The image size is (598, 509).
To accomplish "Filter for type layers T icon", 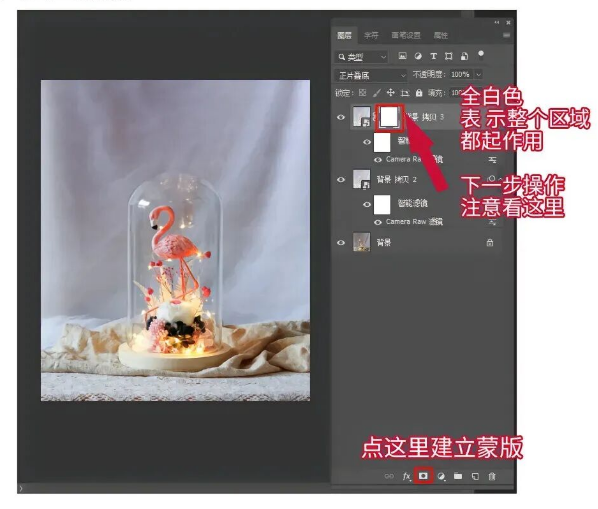I will coord(434,56).
